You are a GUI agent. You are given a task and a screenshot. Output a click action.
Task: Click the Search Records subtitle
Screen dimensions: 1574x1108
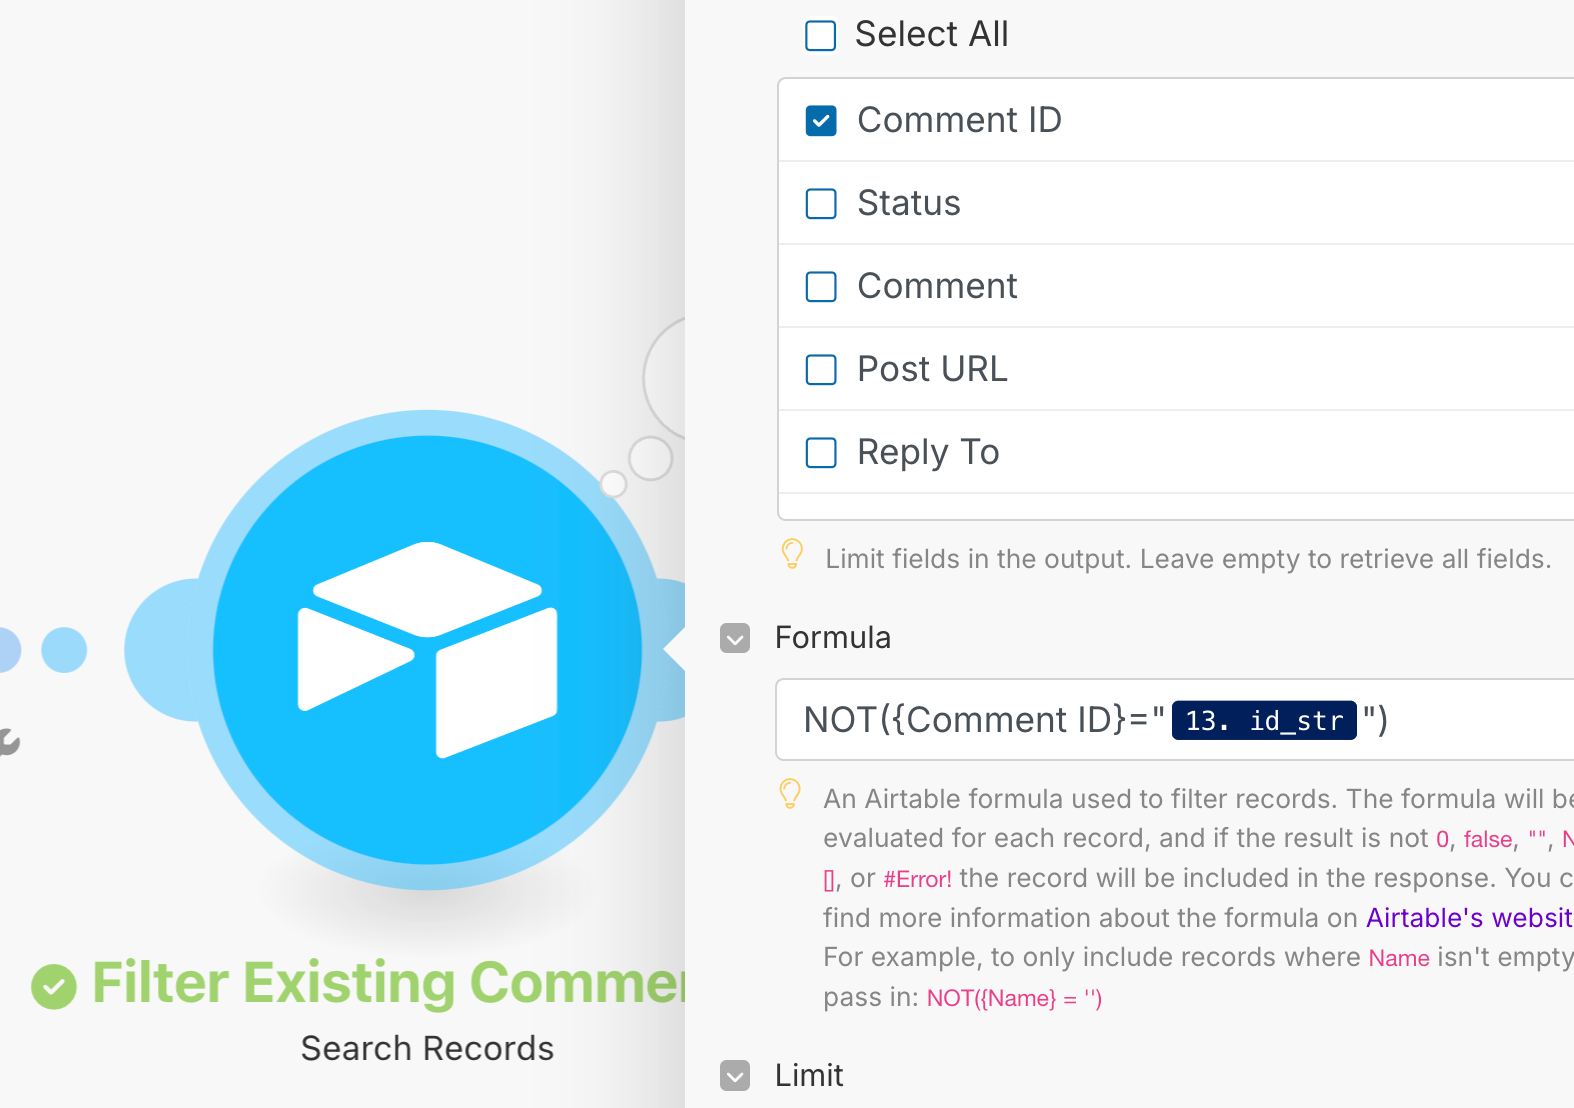click(427, 1048)
